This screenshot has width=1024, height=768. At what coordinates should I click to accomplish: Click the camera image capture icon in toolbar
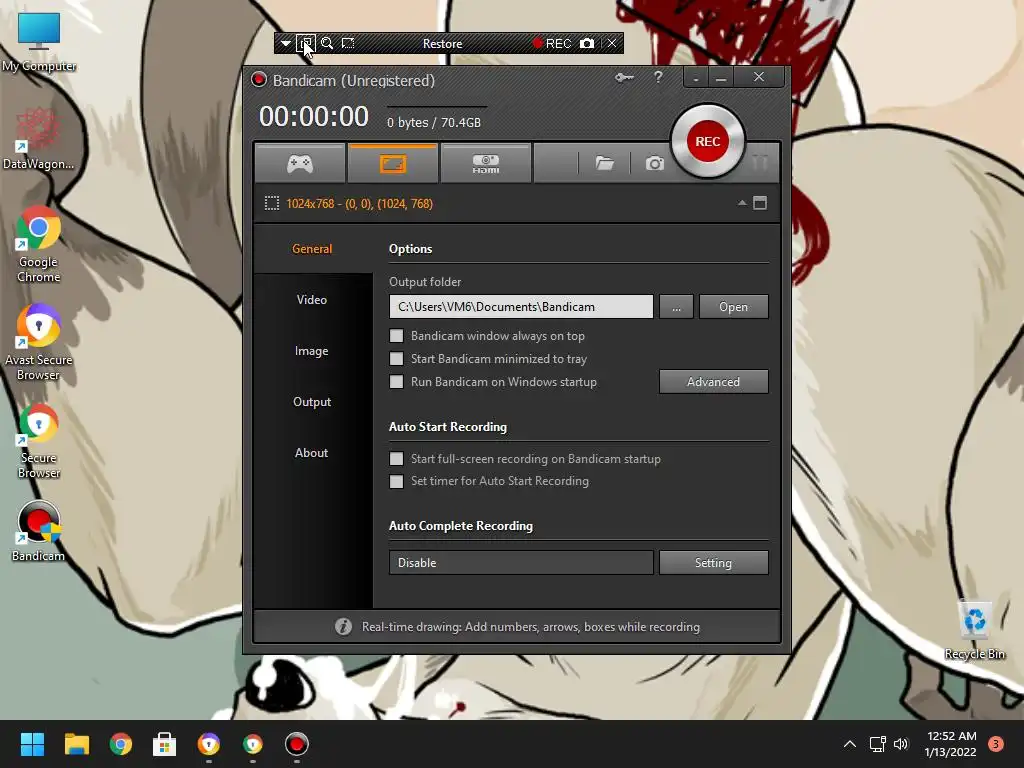pos(654,163)
